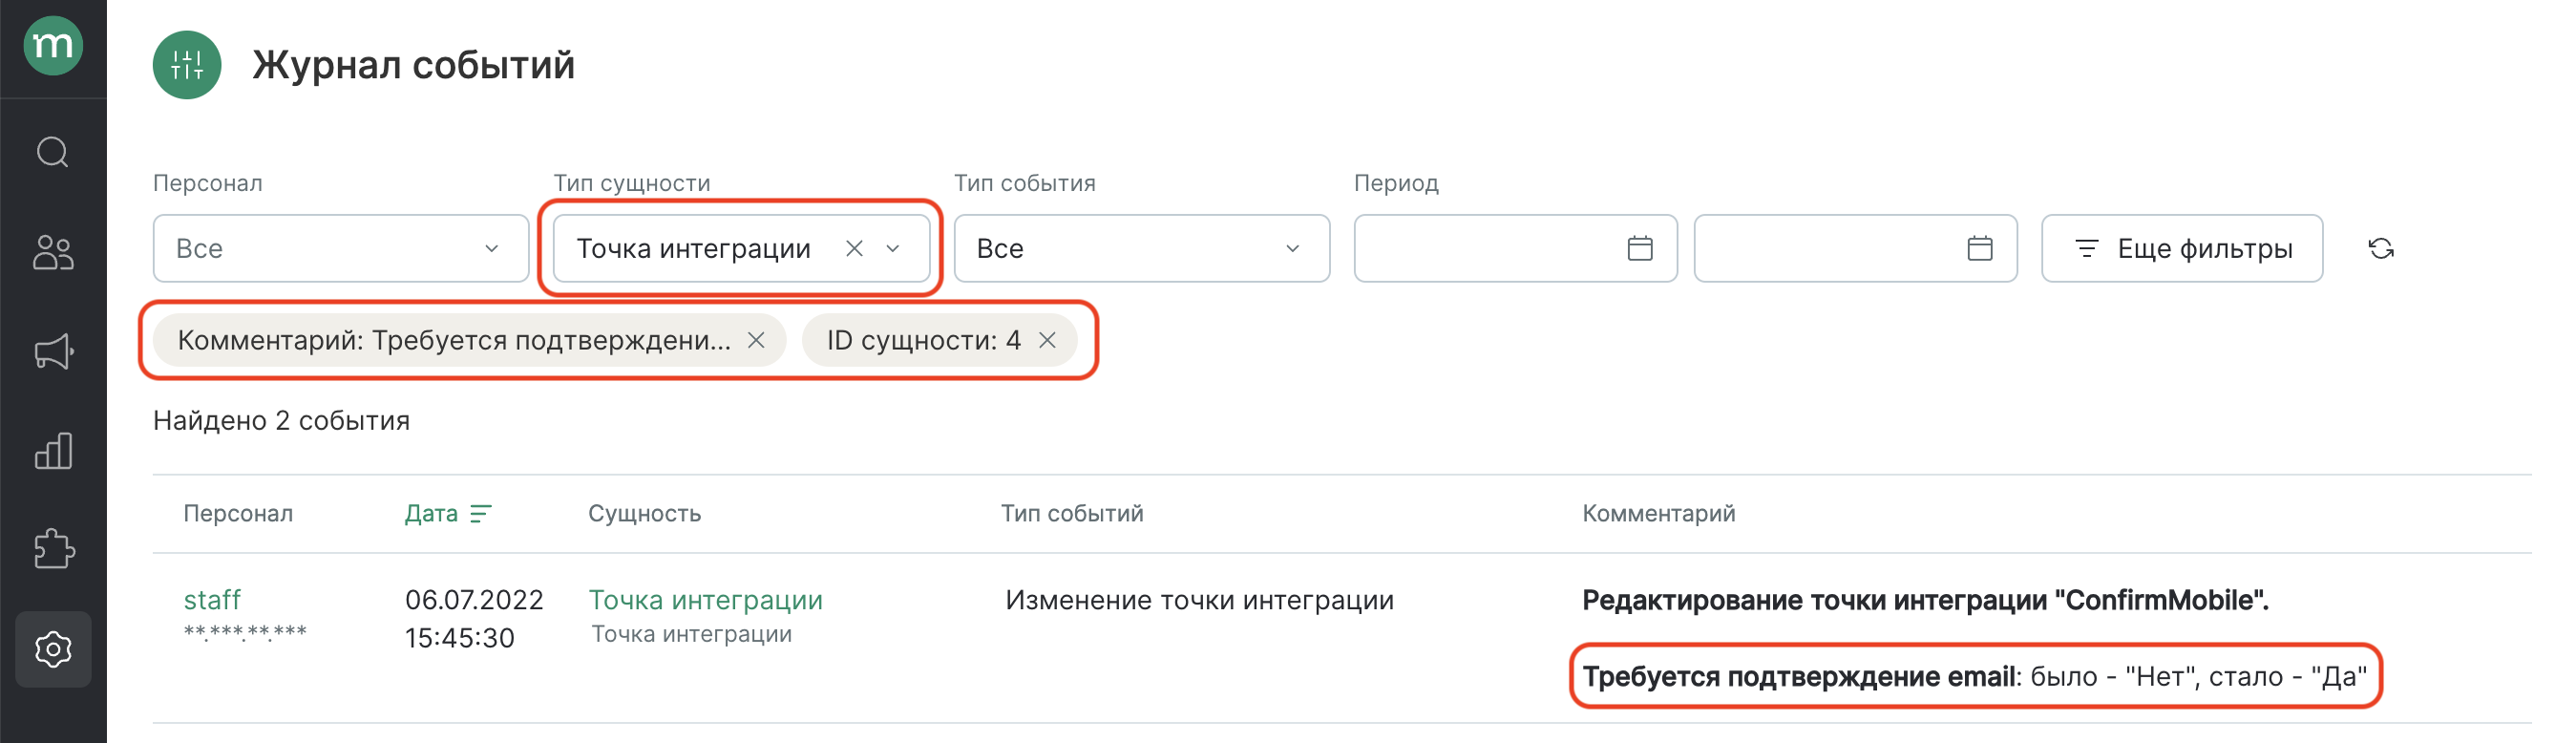2576x743 pixels.
Task: Remove the Комментарий filter chip
Action: pyautogui.click(x=756, y=340)
